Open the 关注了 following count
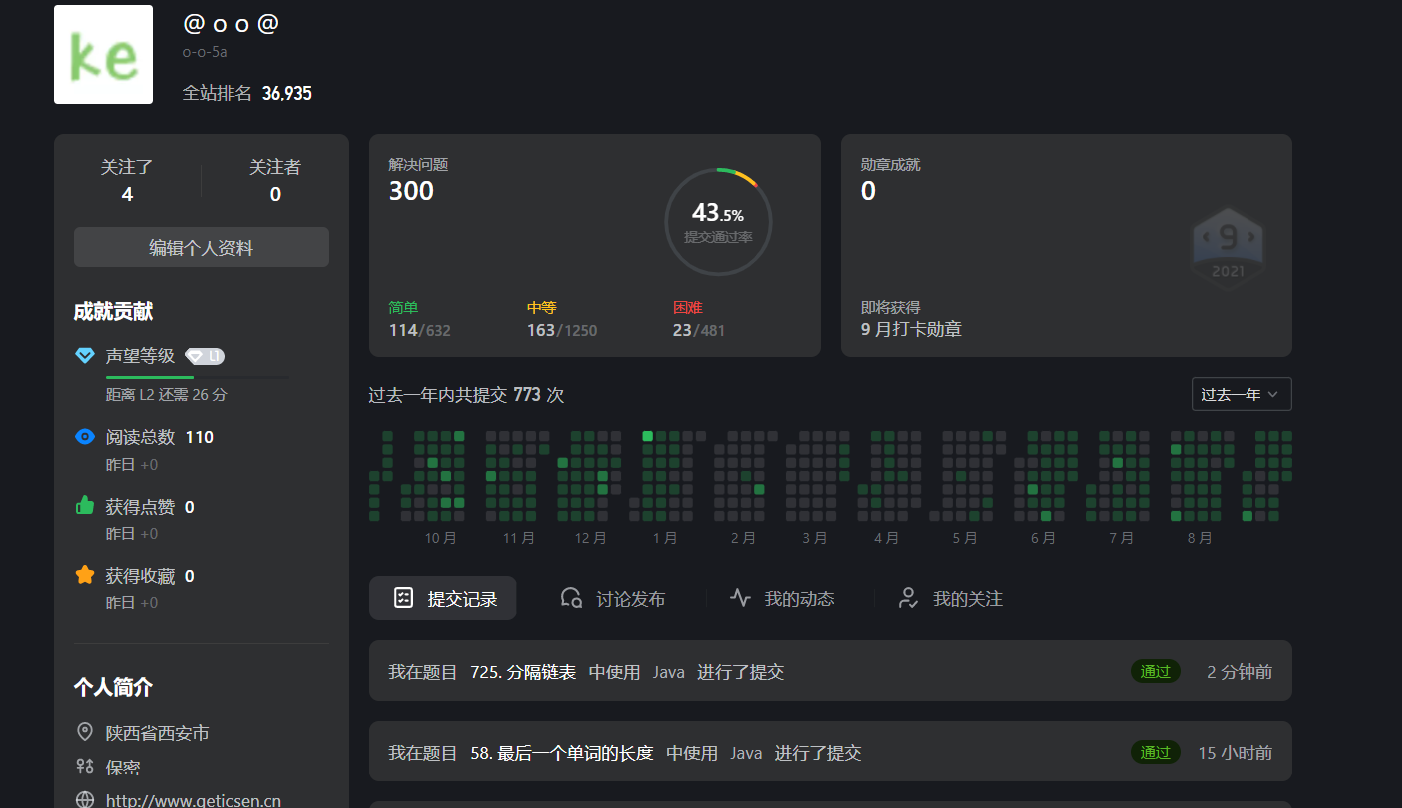The image size is (1402, 808). click(127, 180)
